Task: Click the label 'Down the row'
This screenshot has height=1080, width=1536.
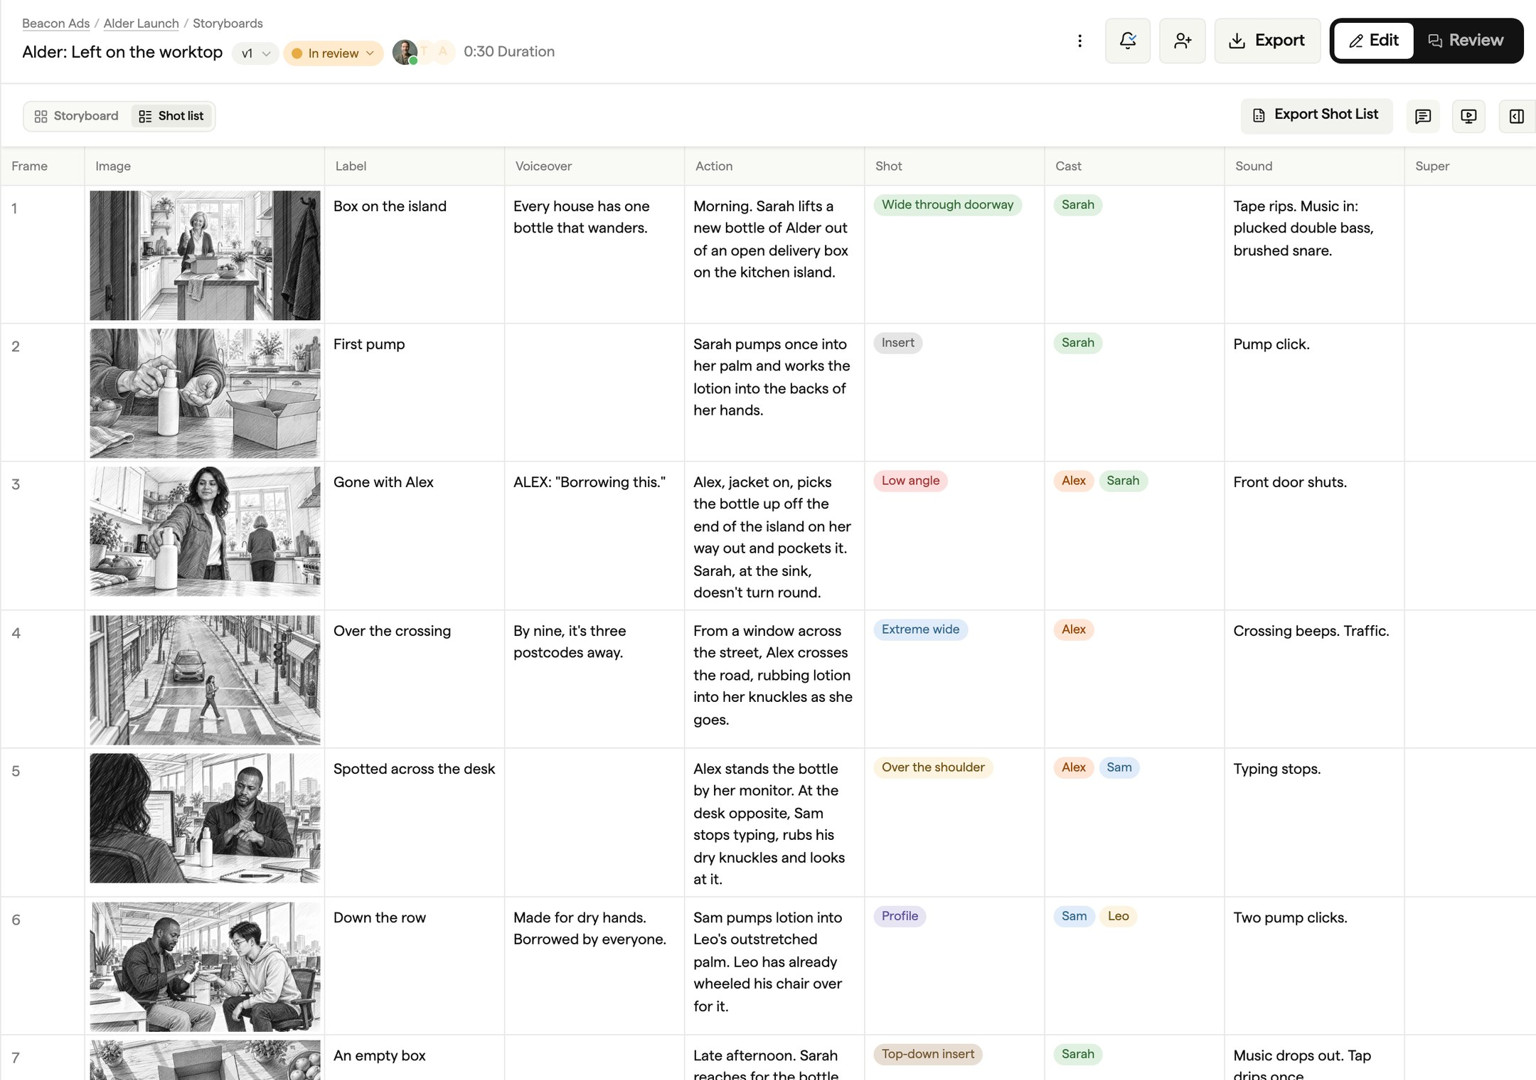Action: (379, 918)
